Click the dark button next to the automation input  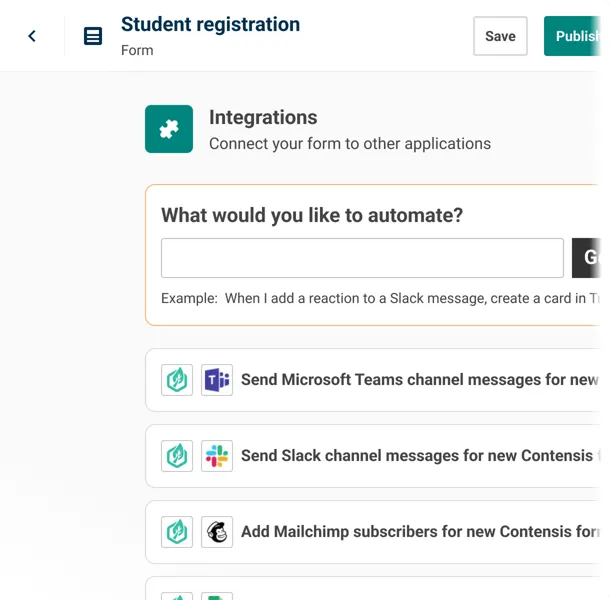coord(590,258)
